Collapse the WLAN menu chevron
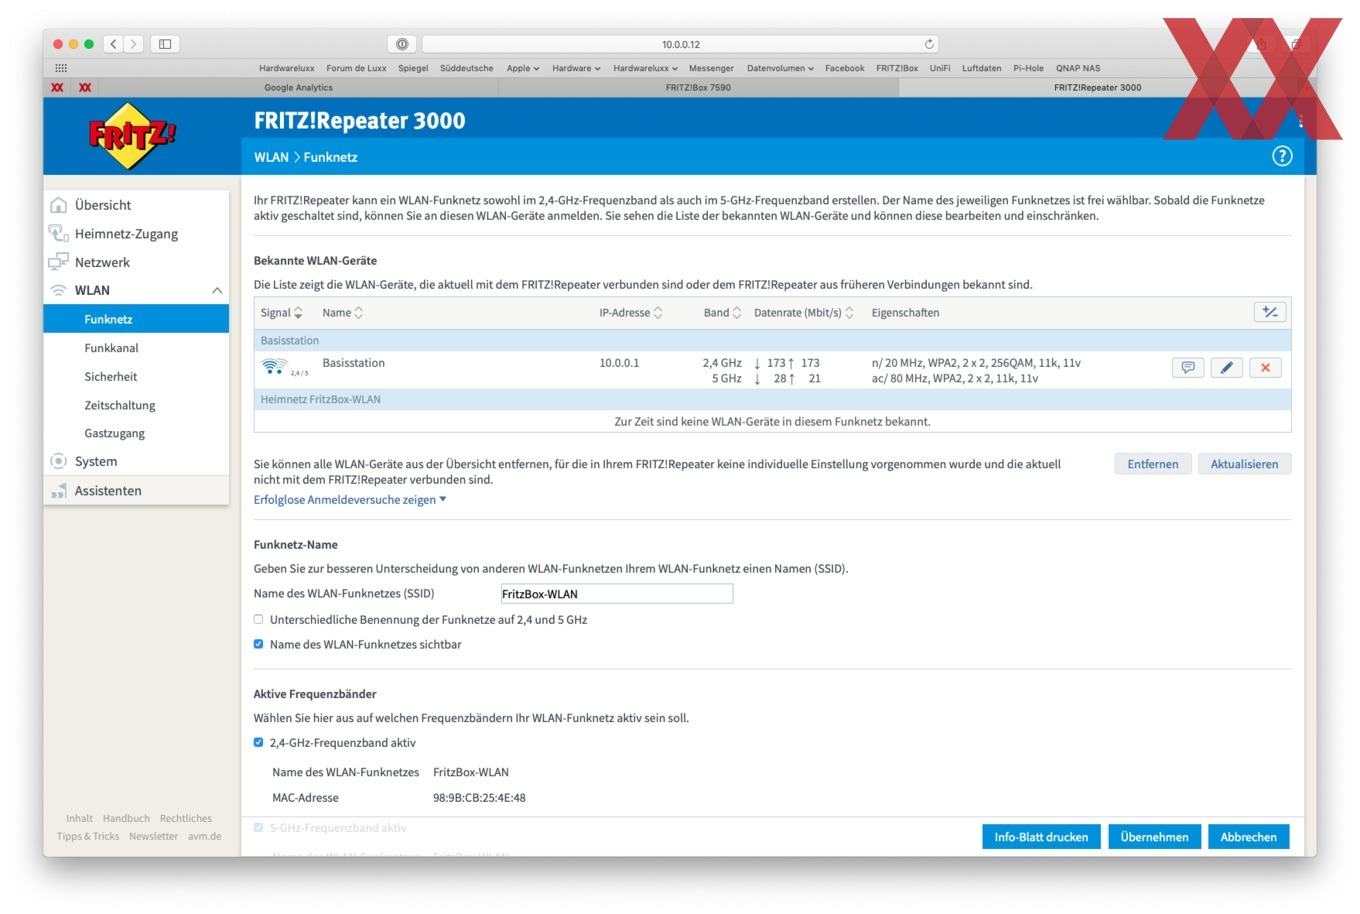Screen dimensions: 1360x914 coord(217,290)
